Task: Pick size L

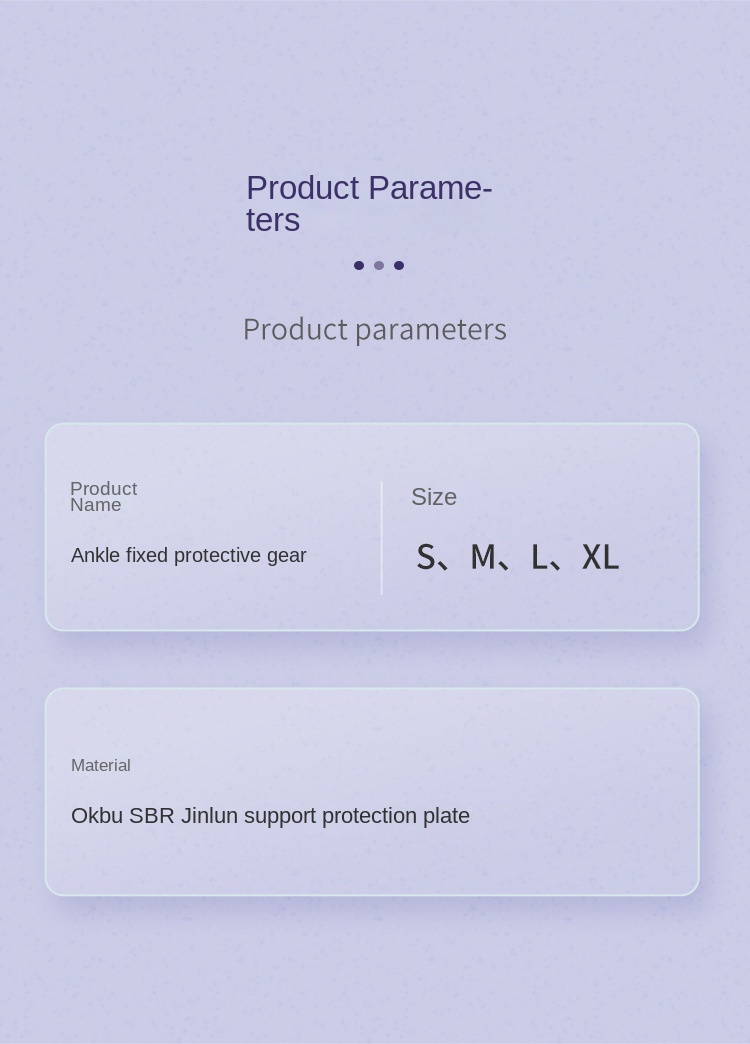Action: point(539,557)
